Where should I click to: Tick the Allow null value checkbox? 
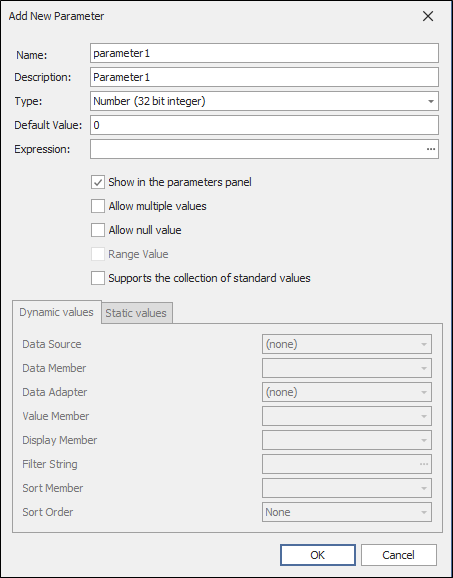click(98, 230)
